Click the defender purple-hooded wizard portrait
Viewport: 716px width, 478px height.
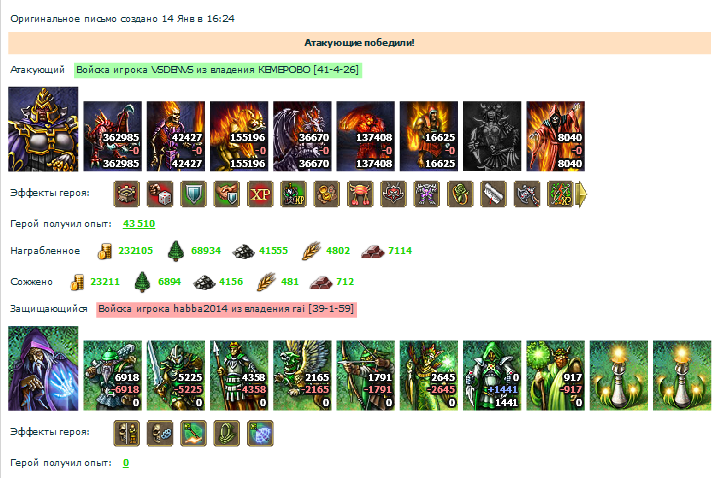pos(43,368)
